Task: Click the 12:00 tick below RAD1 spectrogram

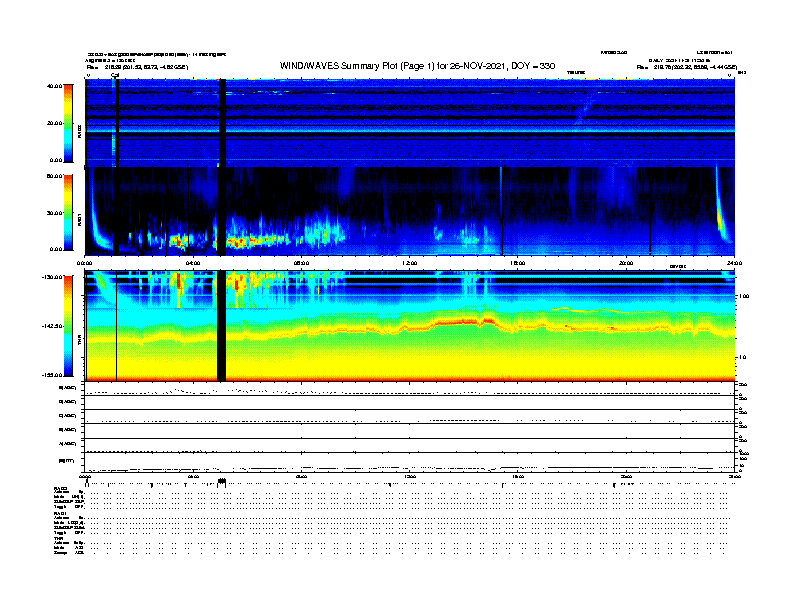Action: coord(410,263)
